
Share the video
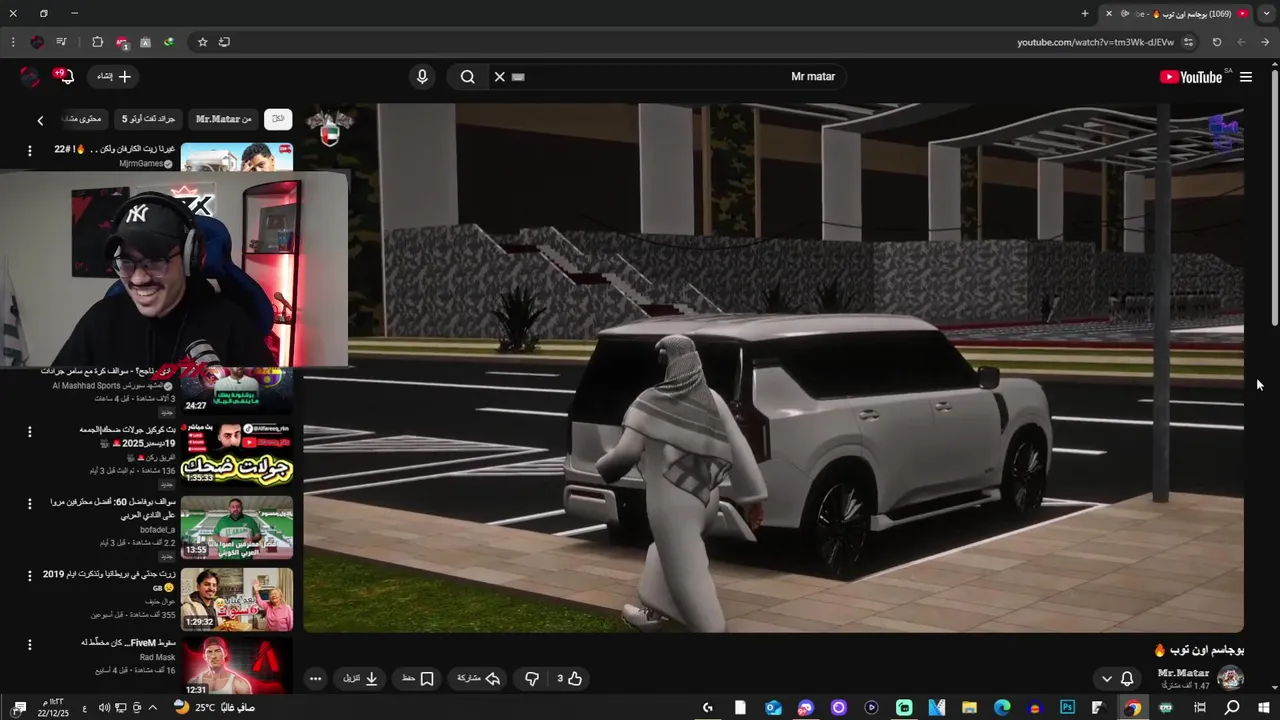pos(479,678)
